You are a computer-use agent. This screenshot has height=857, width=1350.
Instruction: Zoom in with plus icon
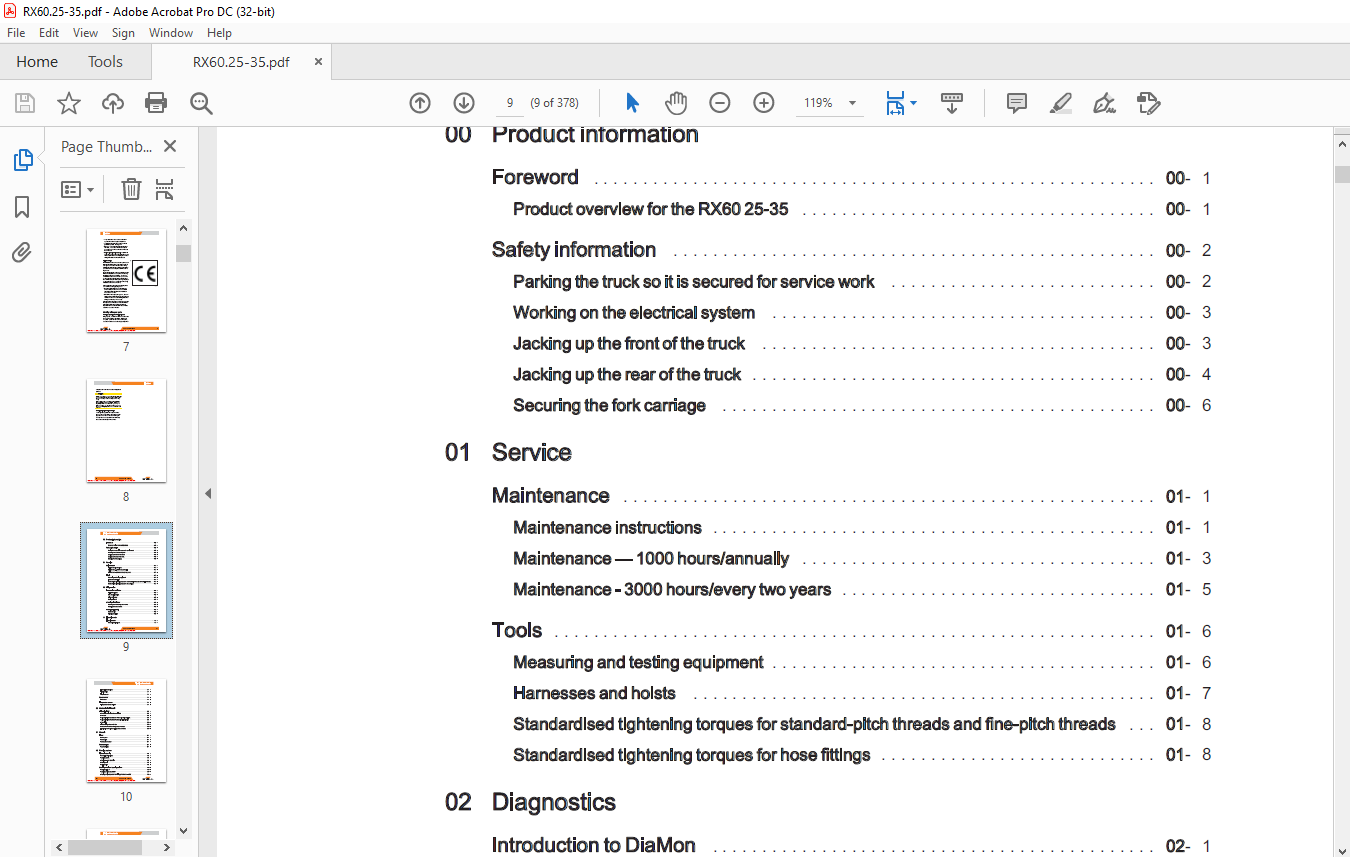pos(764,103)
